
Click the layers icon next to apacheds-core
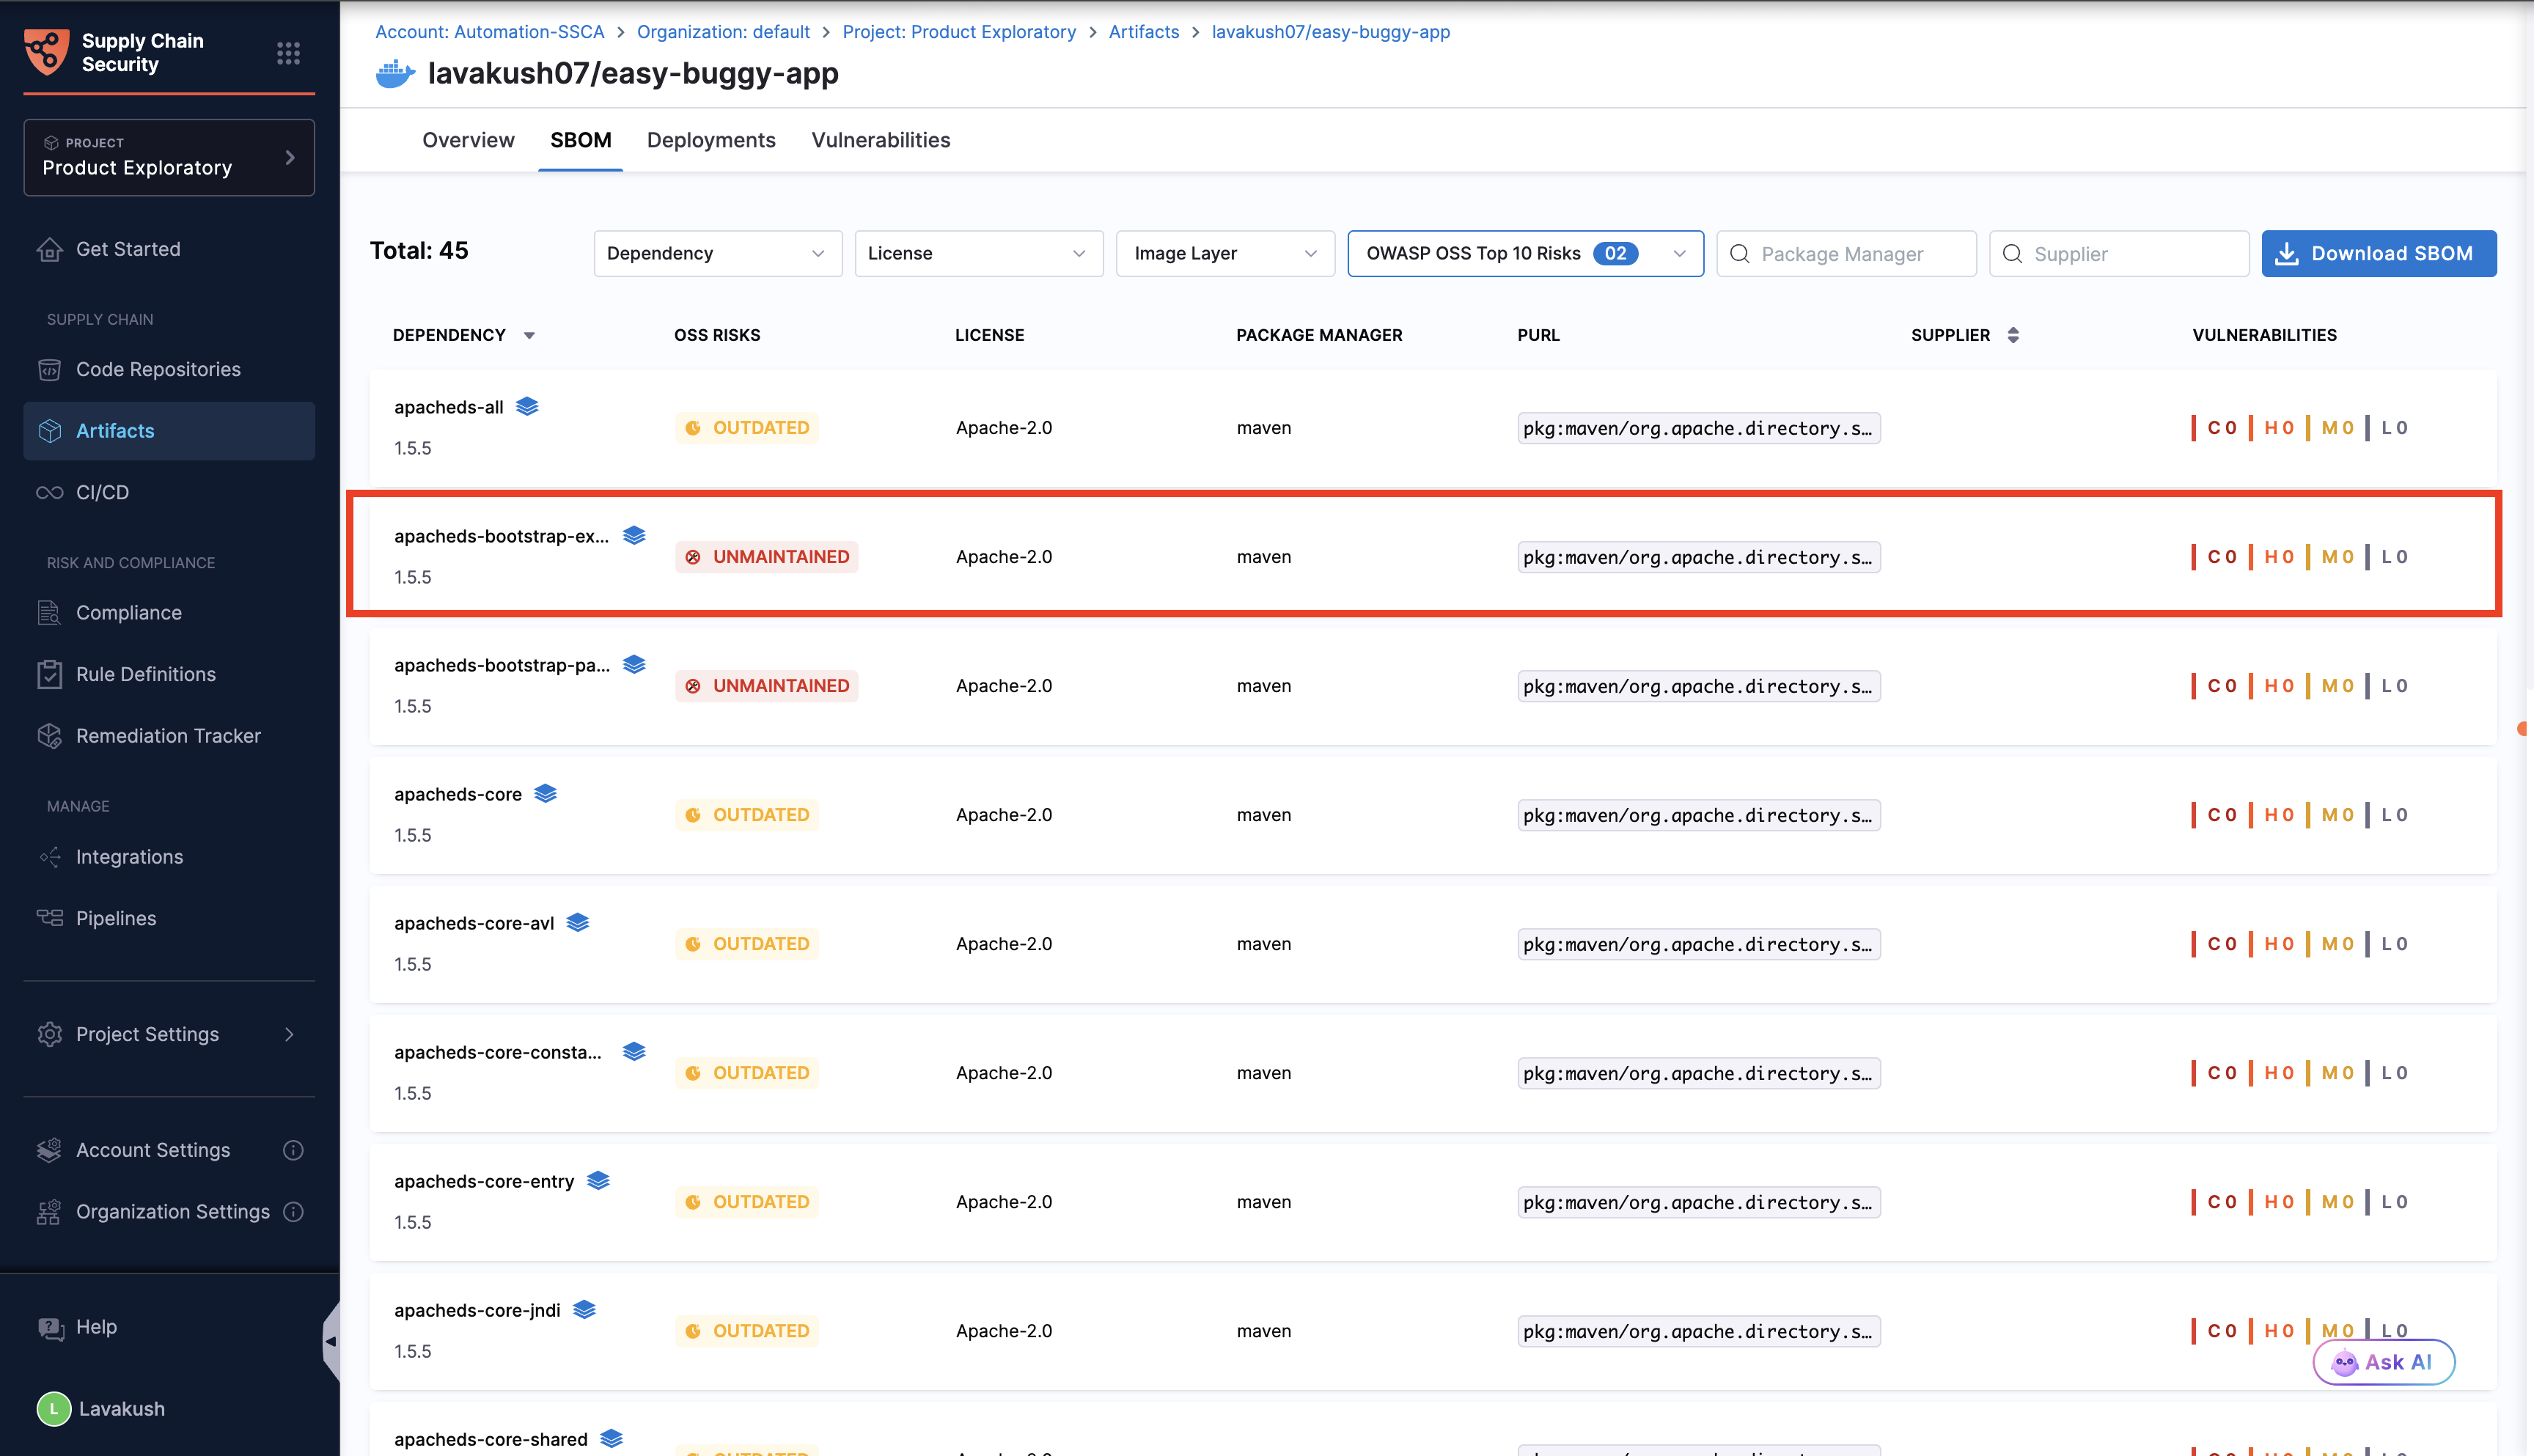pyautogui.click(x=545, y=793)
